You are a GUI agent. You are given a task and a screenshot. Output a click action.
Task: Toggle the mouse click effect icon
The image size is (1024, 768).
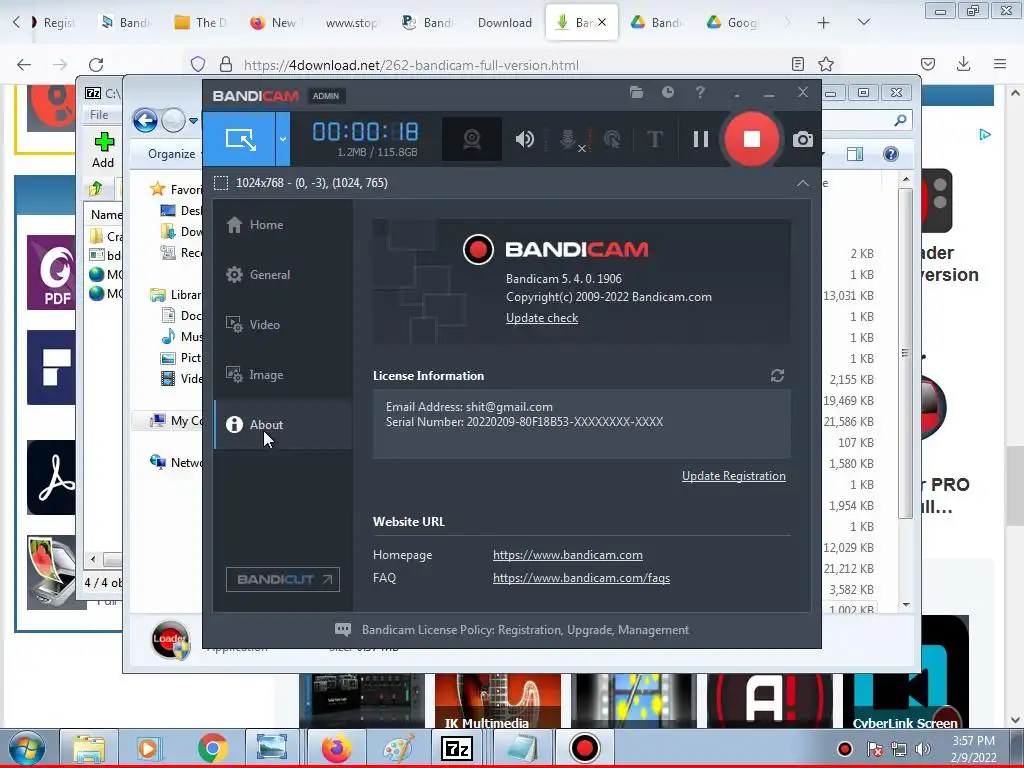[612, 139]
